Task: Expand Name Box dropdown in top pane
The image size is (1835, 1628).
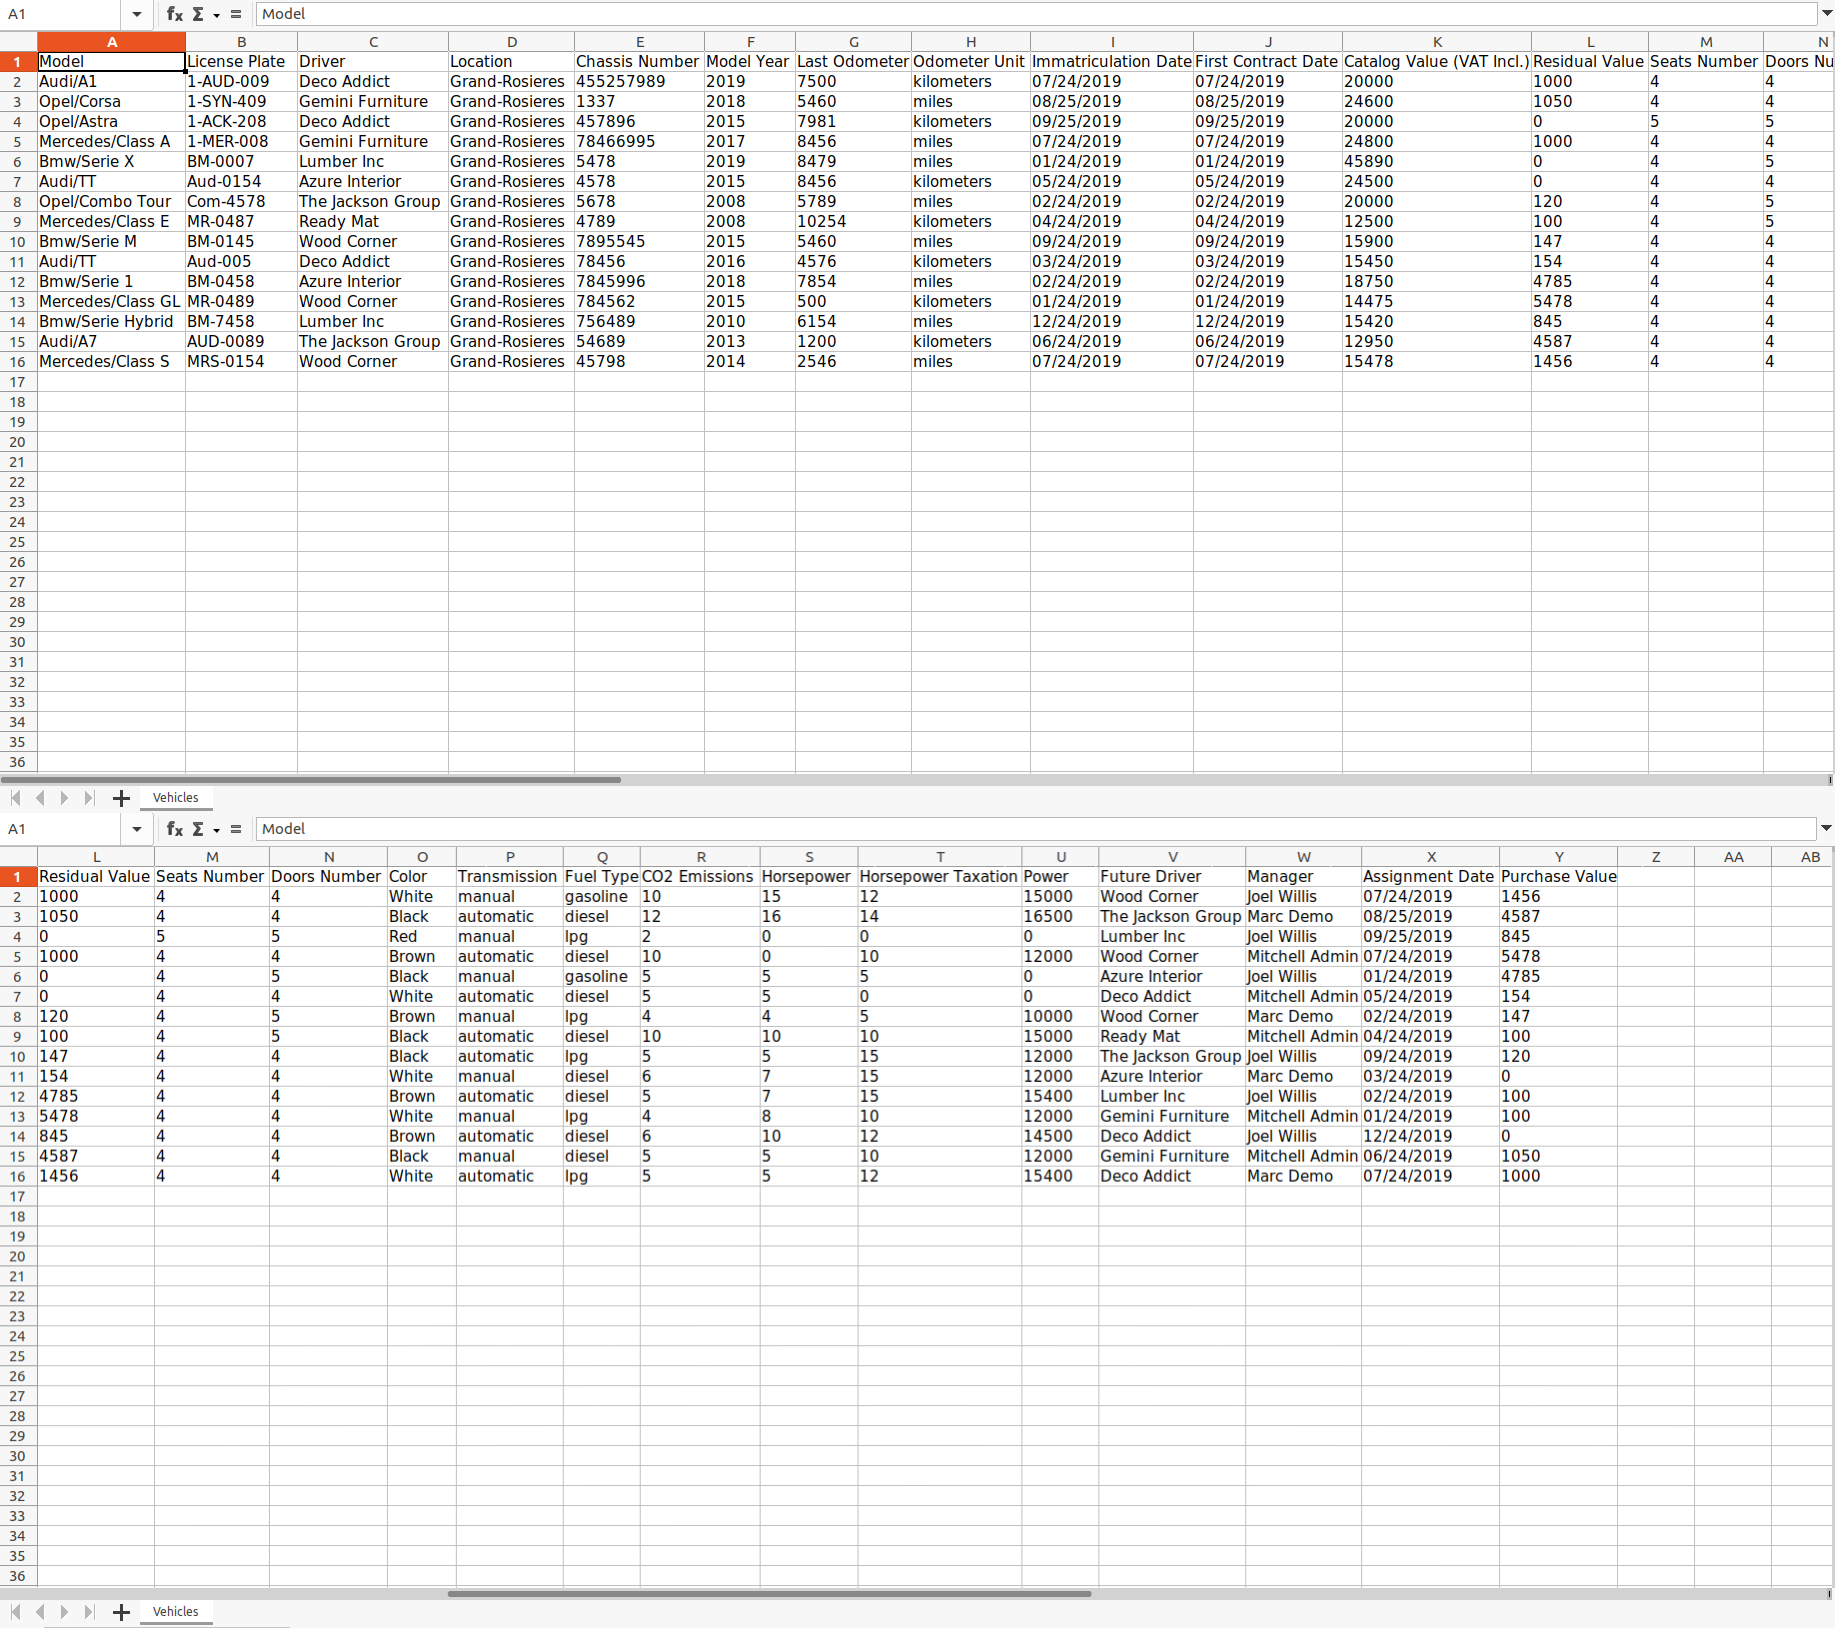Action: point(137,14)
